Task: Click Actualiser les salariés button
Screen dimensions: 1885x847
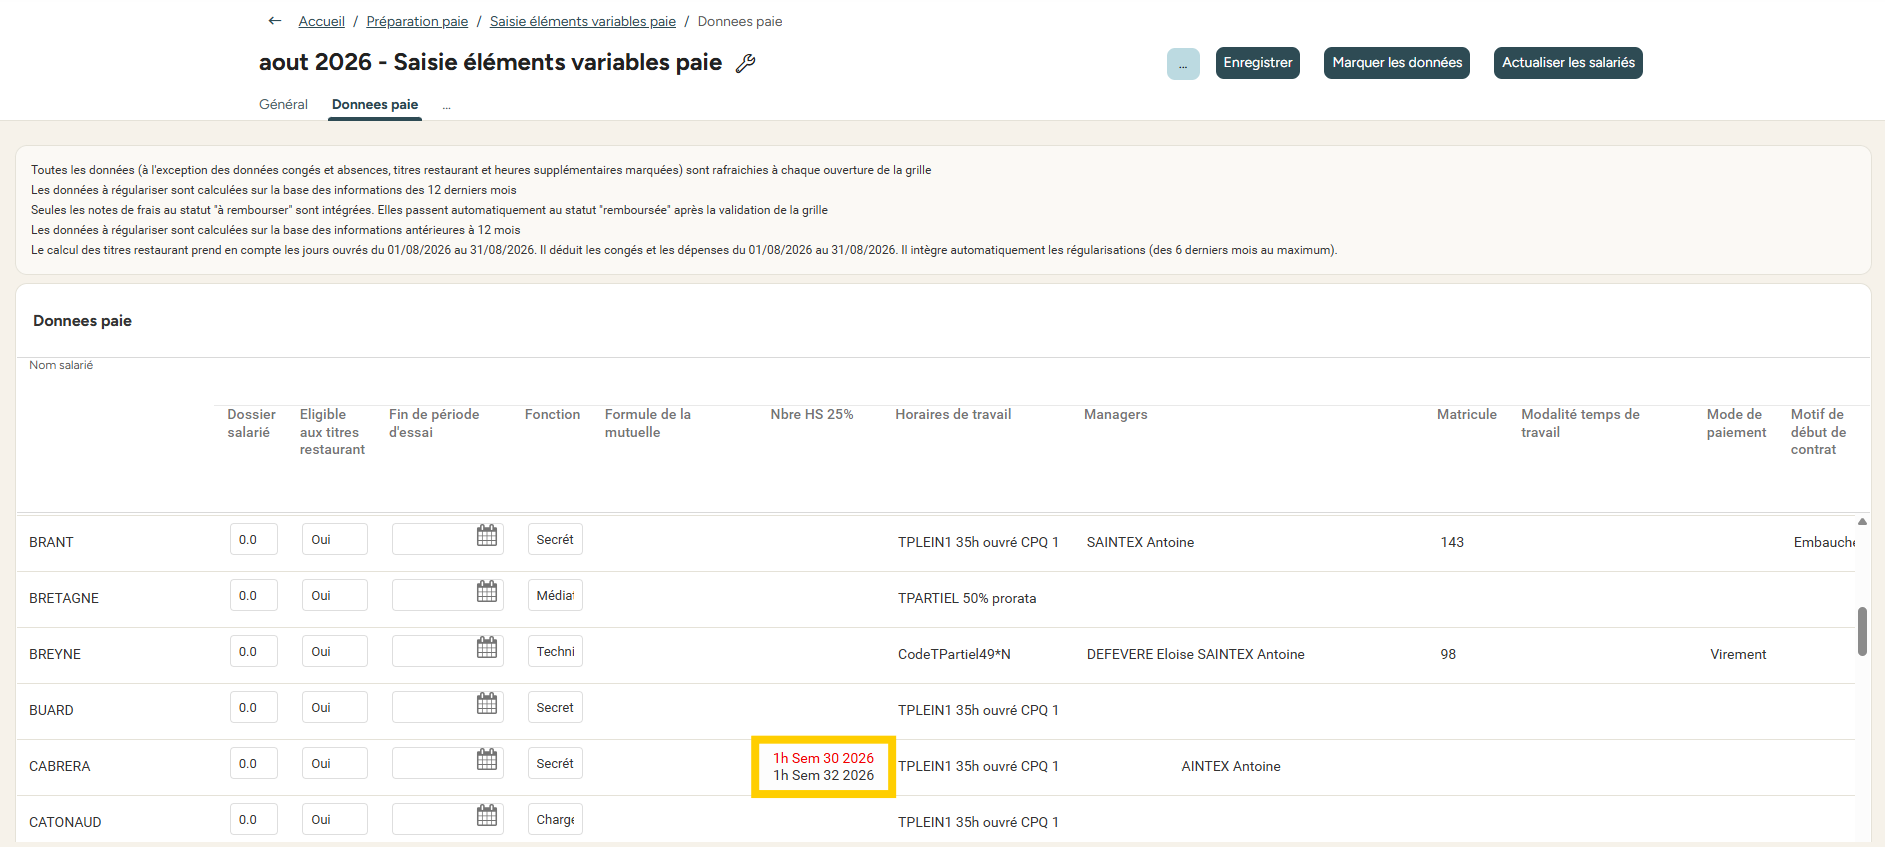Action: pos(1568,63)
